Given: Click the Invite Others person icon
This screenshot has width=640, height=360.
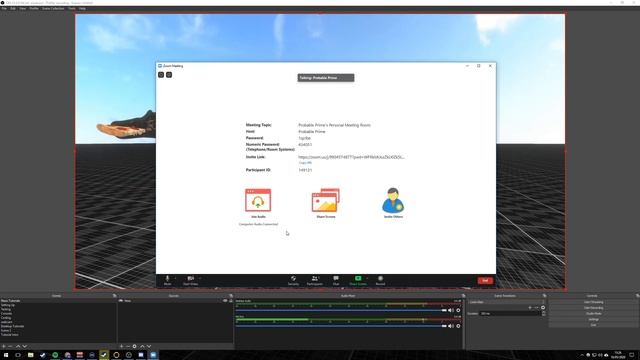Looking at the screenshot, I should coord(393,200).
